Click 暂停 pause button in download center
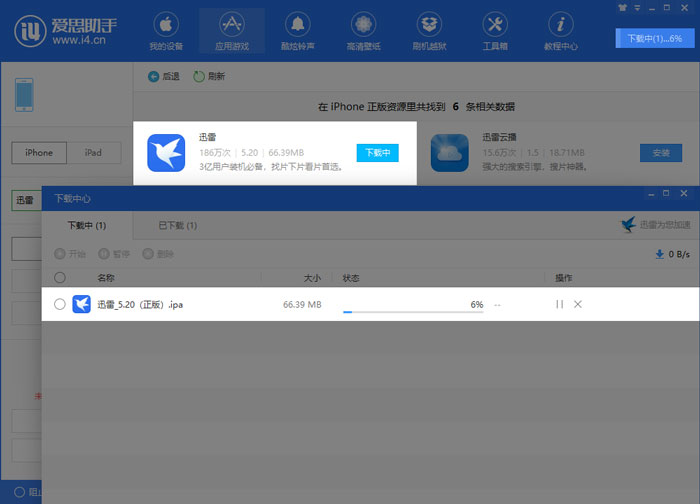Screen dimensions: 700x504 click(114, 254)
